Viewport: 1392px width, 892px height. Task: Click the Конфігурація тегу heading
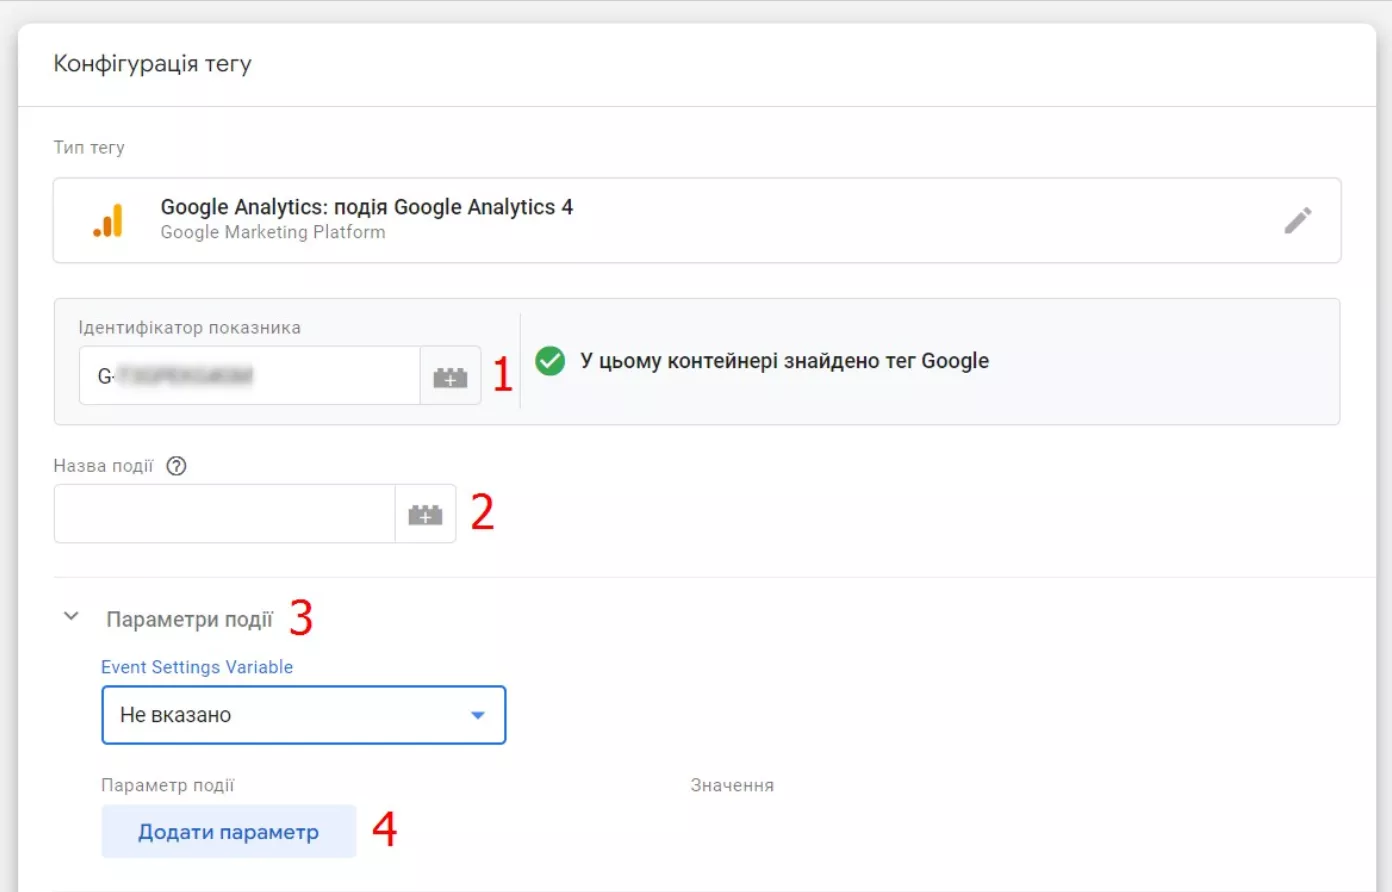(x=152, y=64)
